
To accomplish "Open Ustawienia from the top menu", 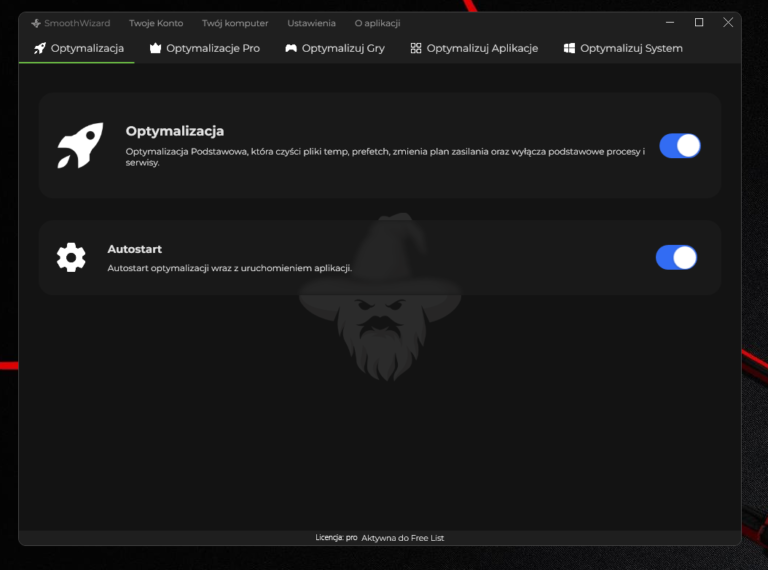I will [311, 23].
